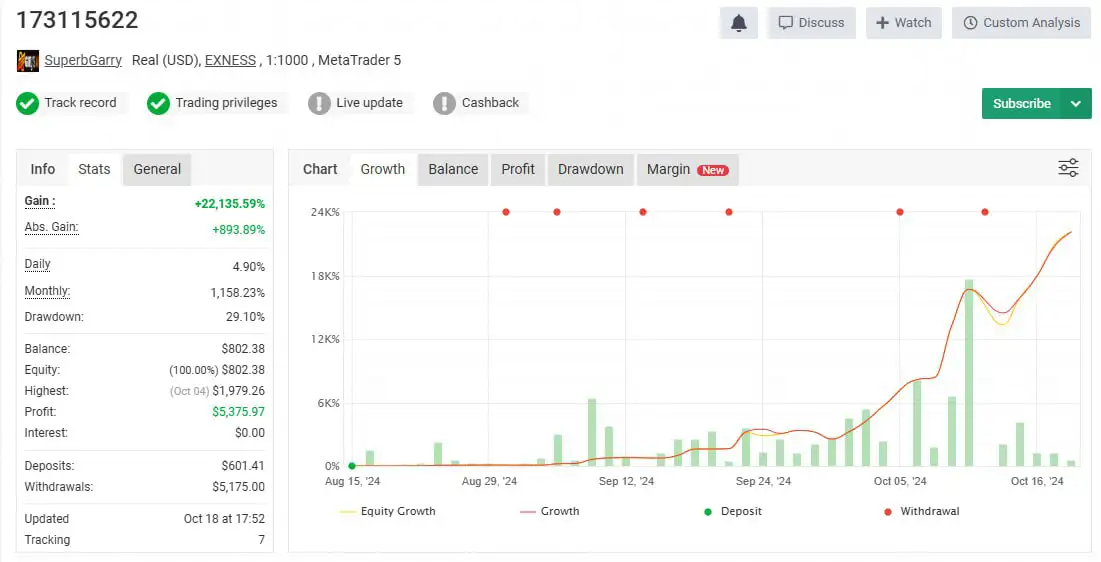Click the Watch button

coord(903,23)
